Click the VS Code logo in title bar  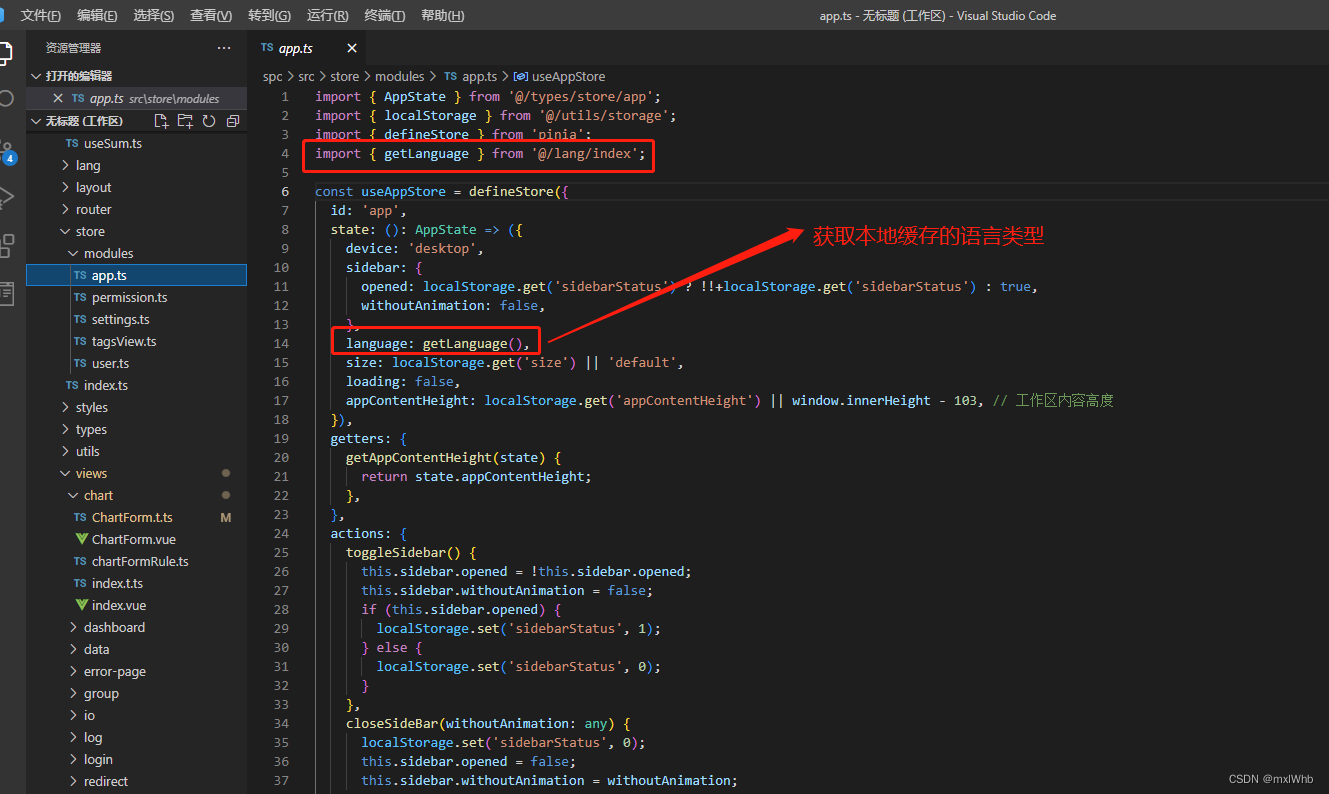[3, 15]
